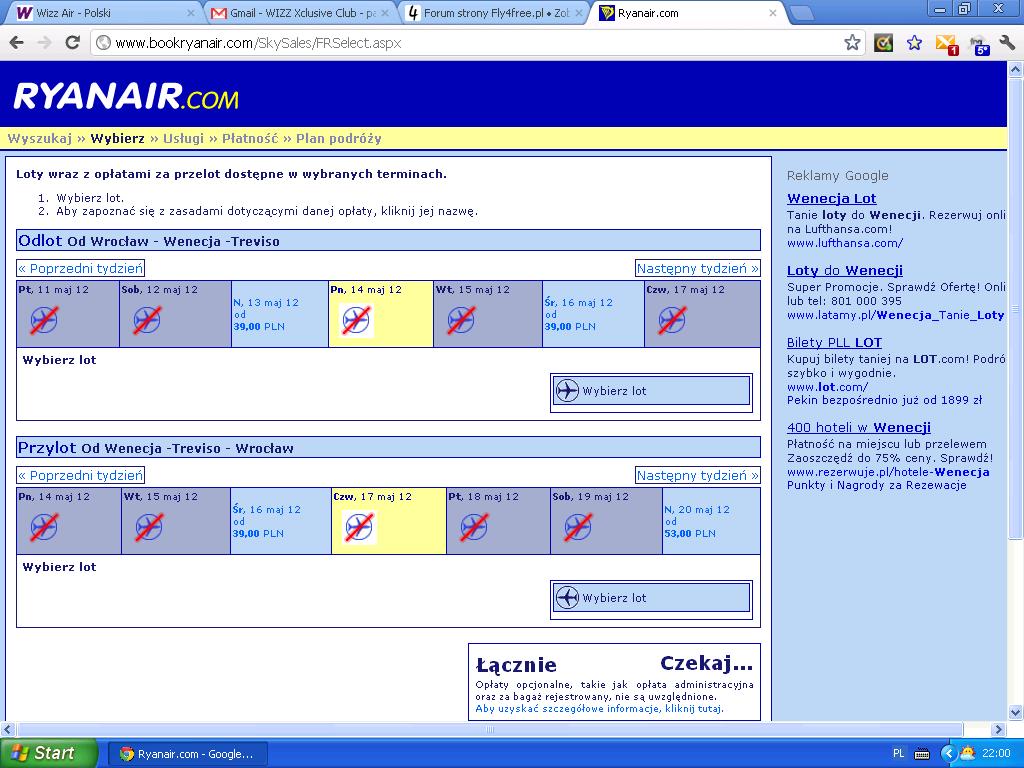Click PL language indicator in taskbar
This screenshot has height=768, width=1024.
pyautogui.click(x=898, y=754)
